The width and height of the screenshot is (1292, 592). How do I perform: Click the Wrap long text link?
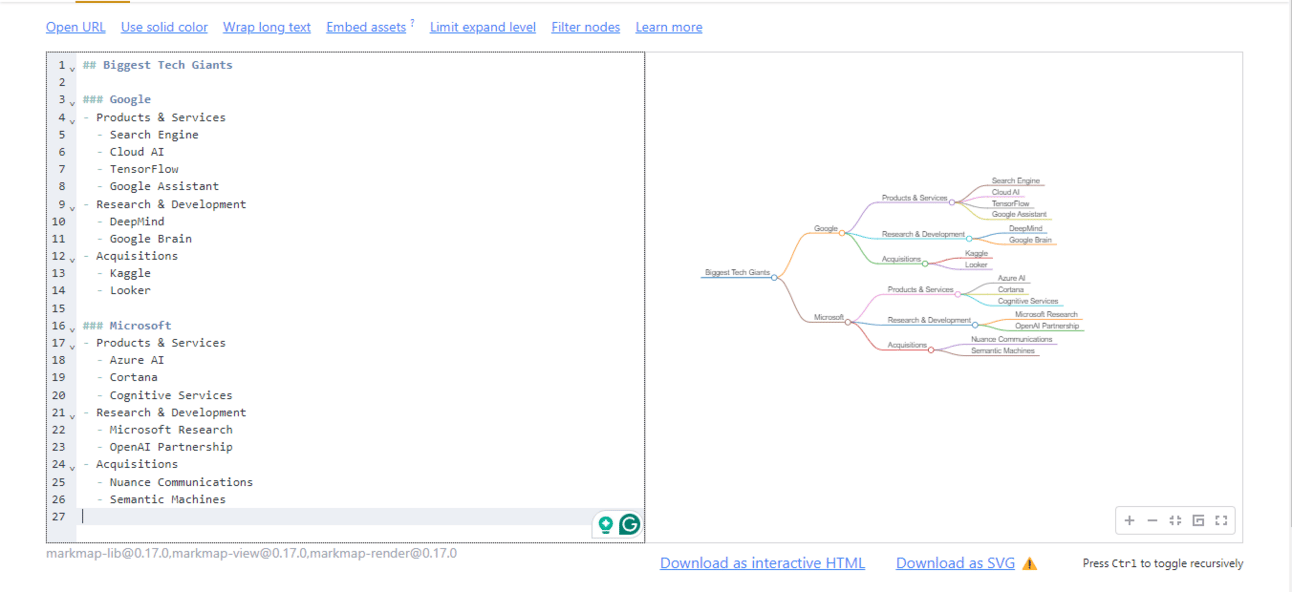267,27
